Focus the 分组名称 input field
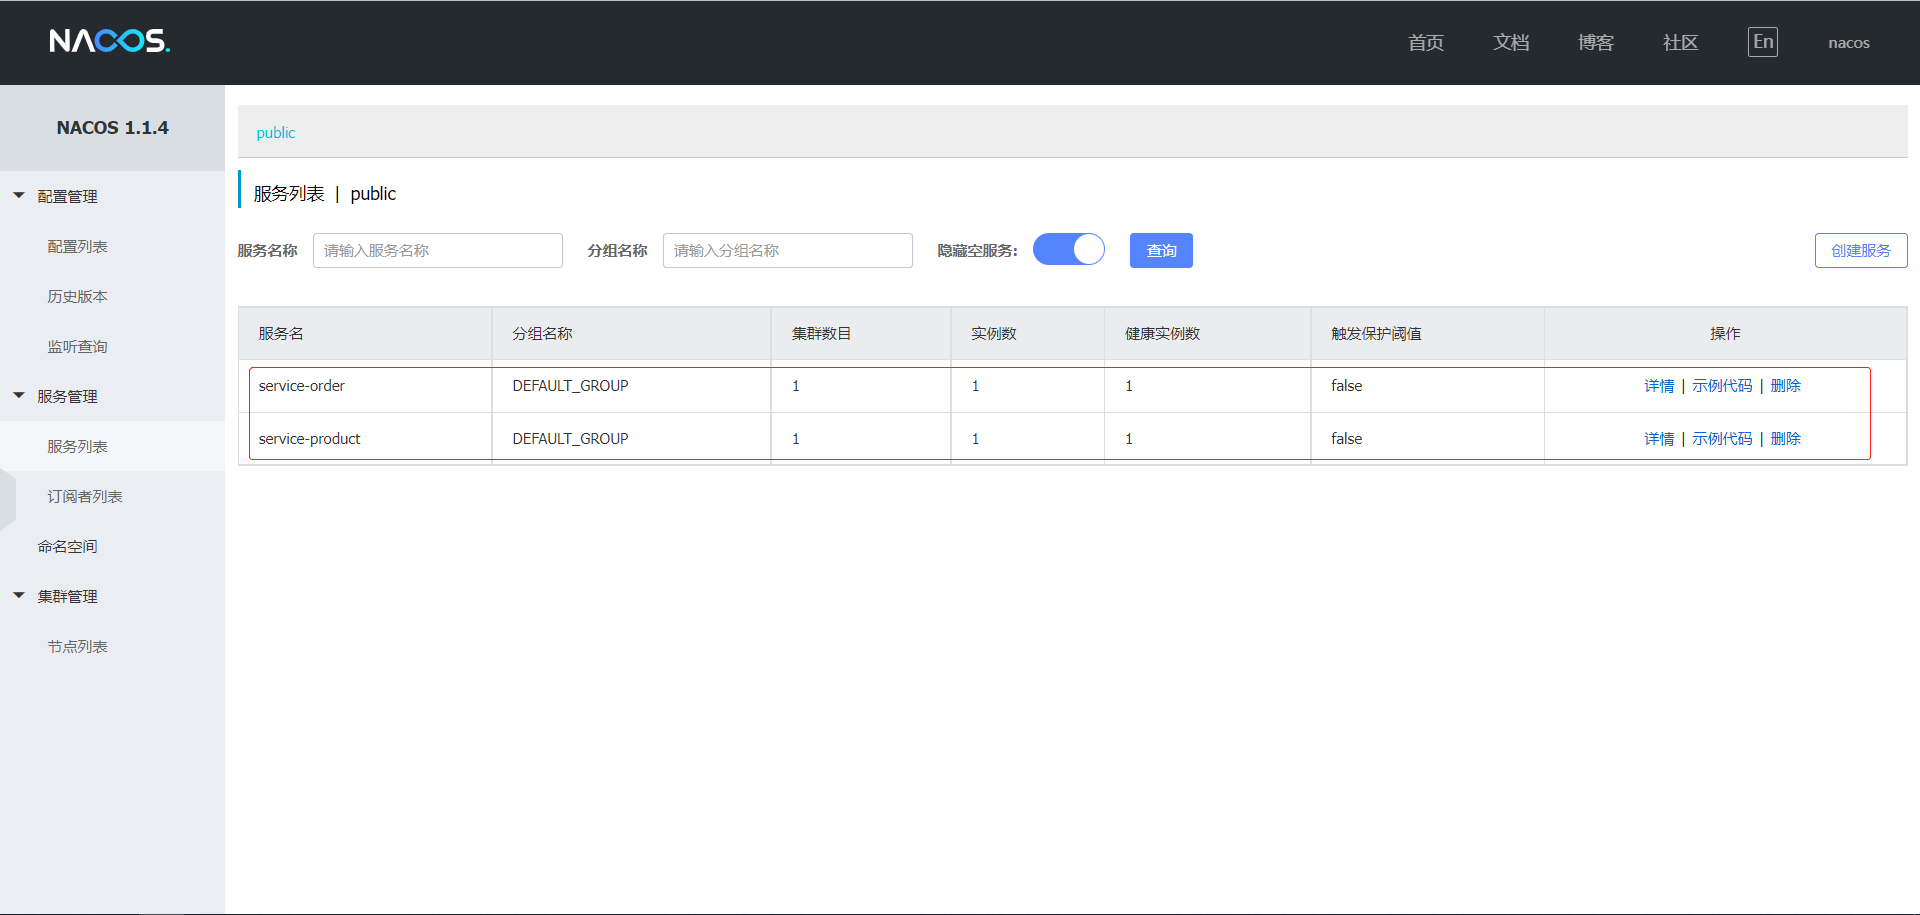 coord(788,250)
